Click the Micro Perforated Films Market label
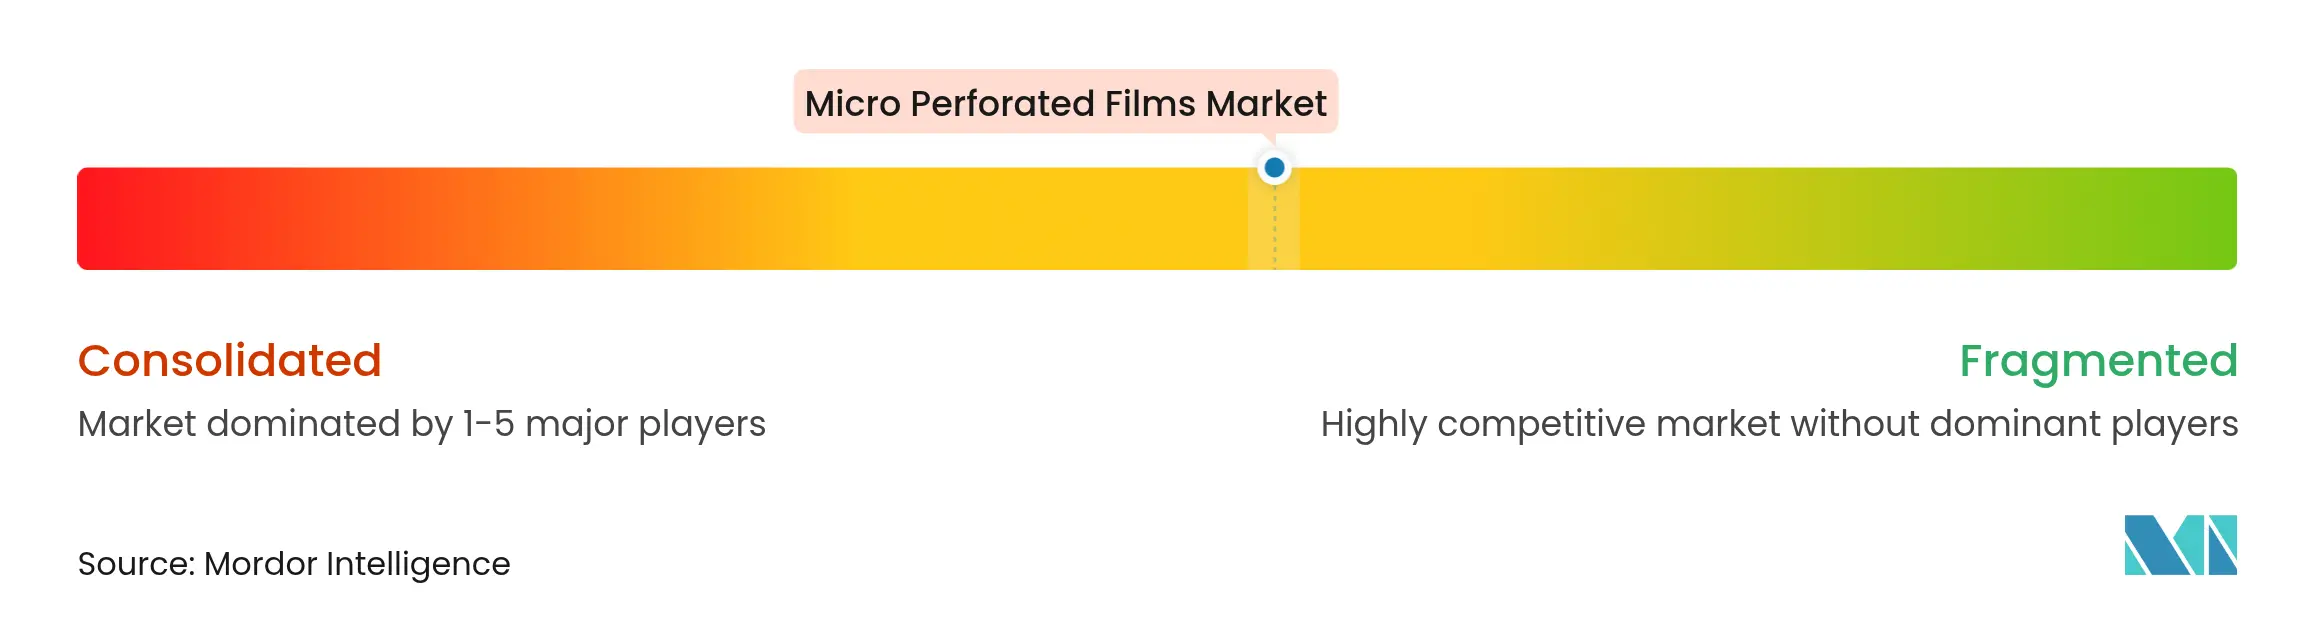Image resolution: width=2317 pixels, height=635 pixels. [x=1065, y=103]
